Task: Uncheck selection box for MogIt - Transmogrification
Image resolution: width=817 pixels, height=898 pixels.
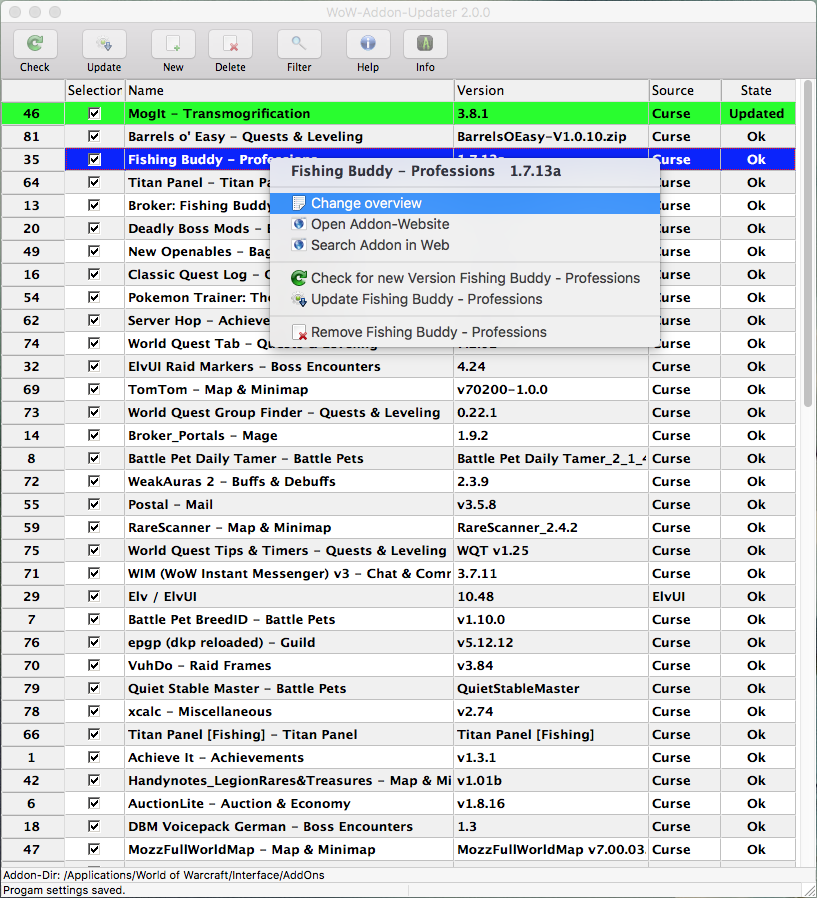Action: click(x=94, y=113)
